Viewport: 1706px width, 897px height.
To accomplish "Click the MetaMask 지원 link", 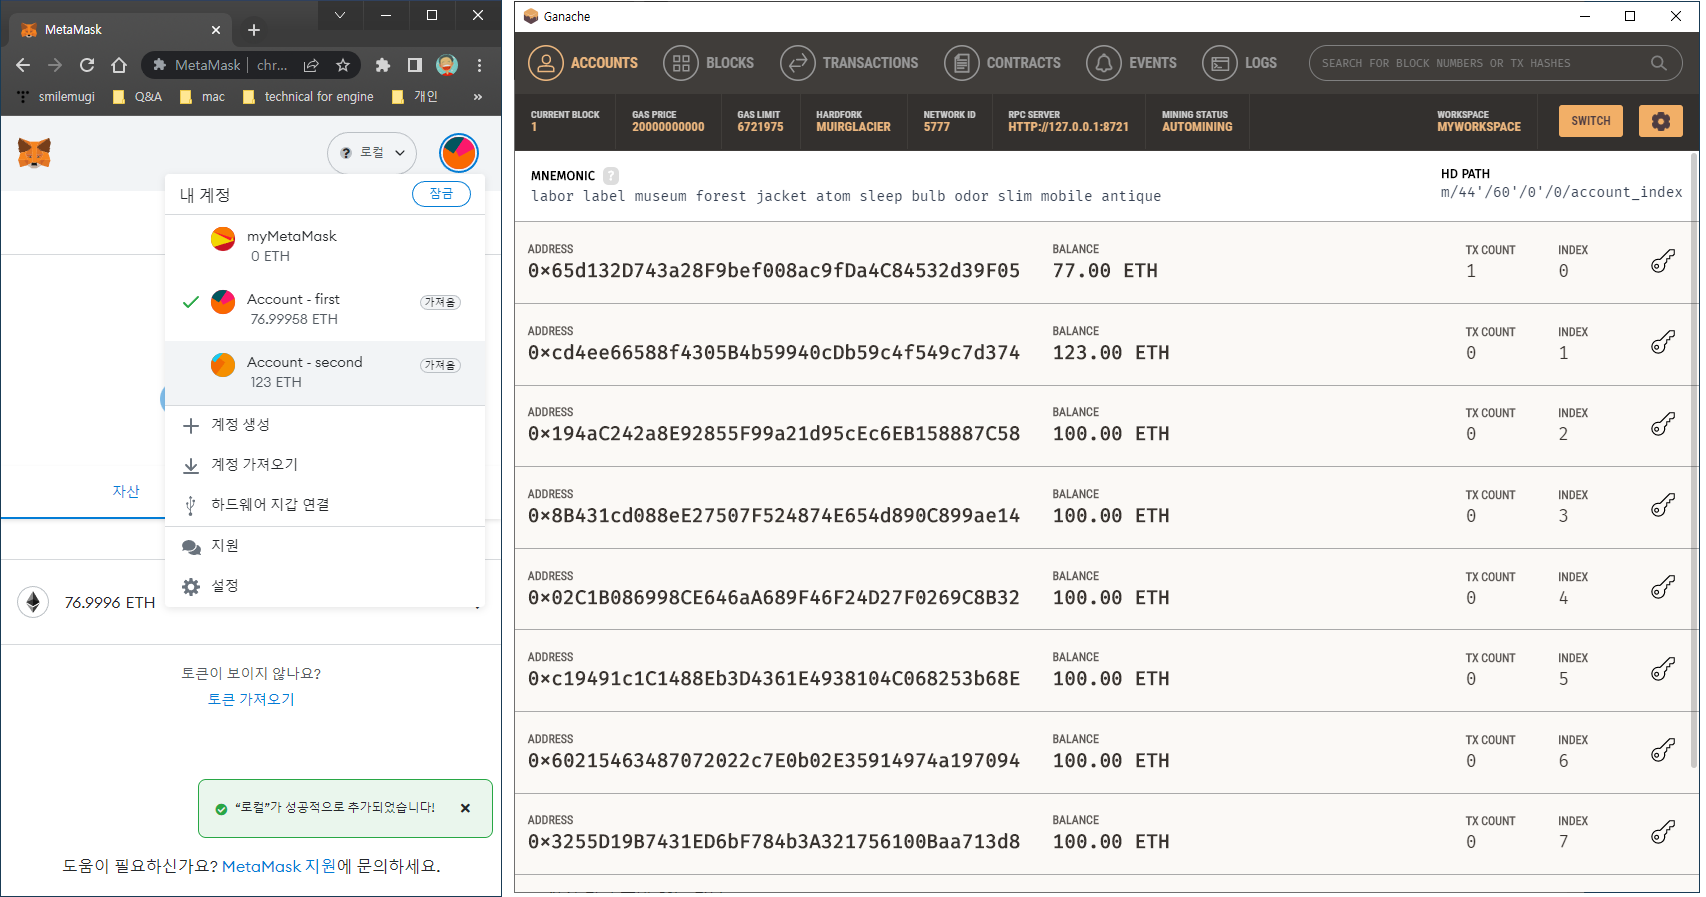I will pos(279,866).
